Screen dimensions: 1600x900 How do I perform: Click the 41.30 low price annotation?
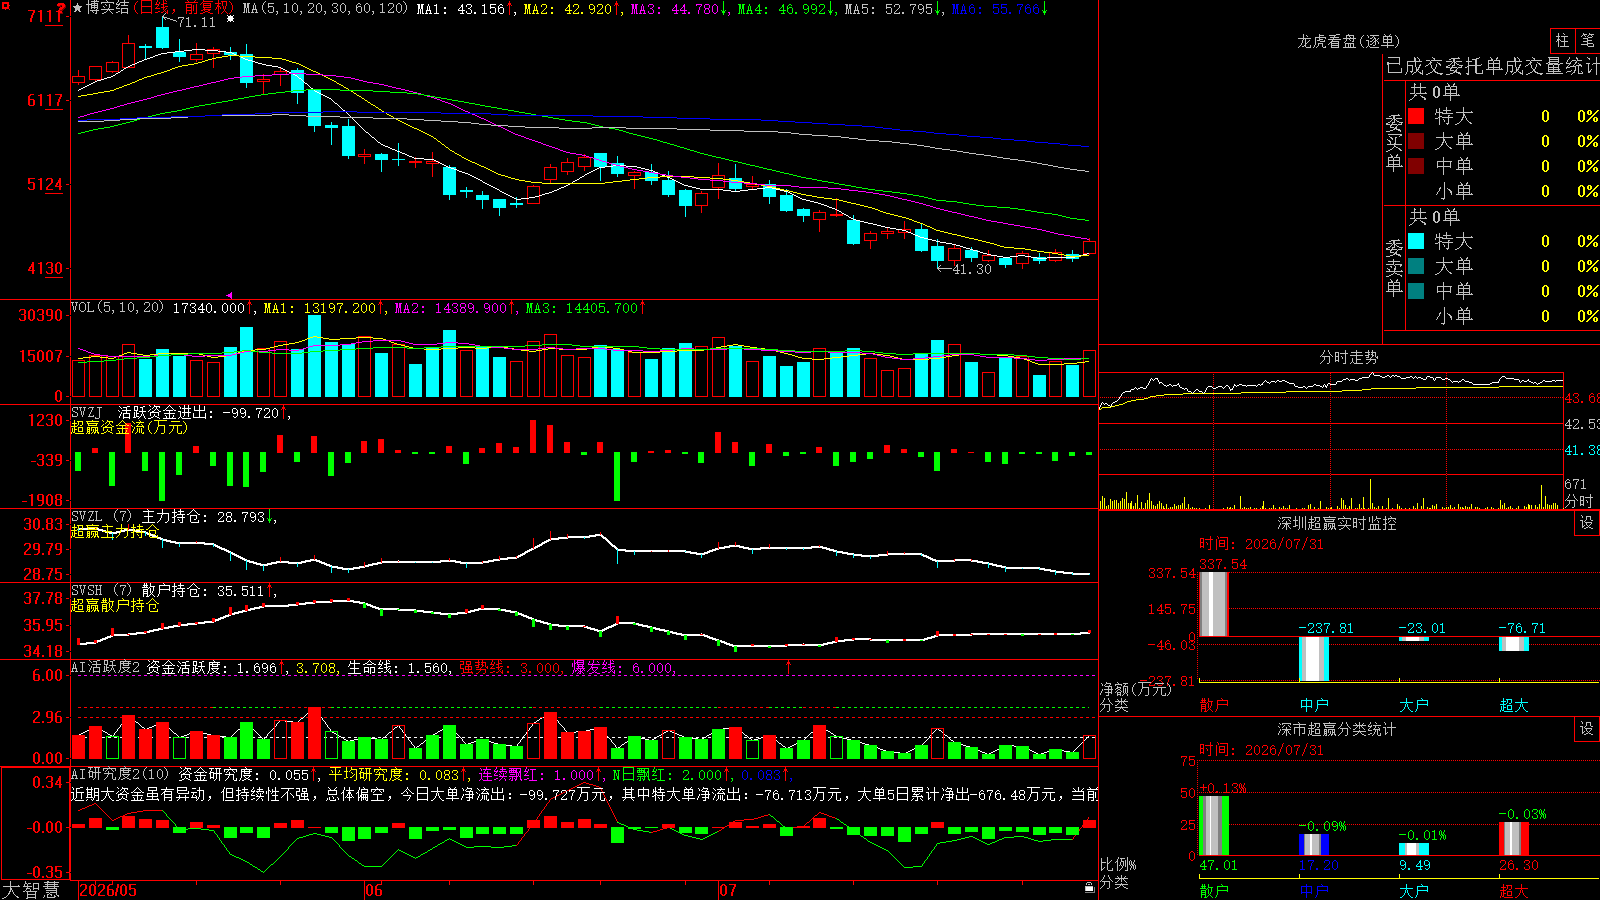tap(971, 269)
